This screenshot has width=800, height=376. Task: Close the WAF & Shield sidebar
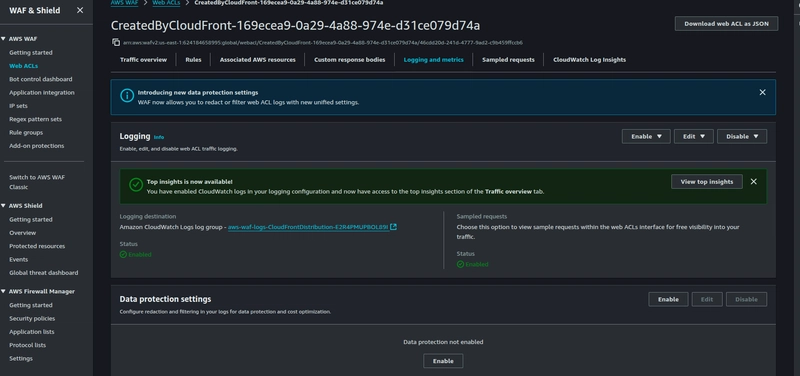click(x=80, y=10)
